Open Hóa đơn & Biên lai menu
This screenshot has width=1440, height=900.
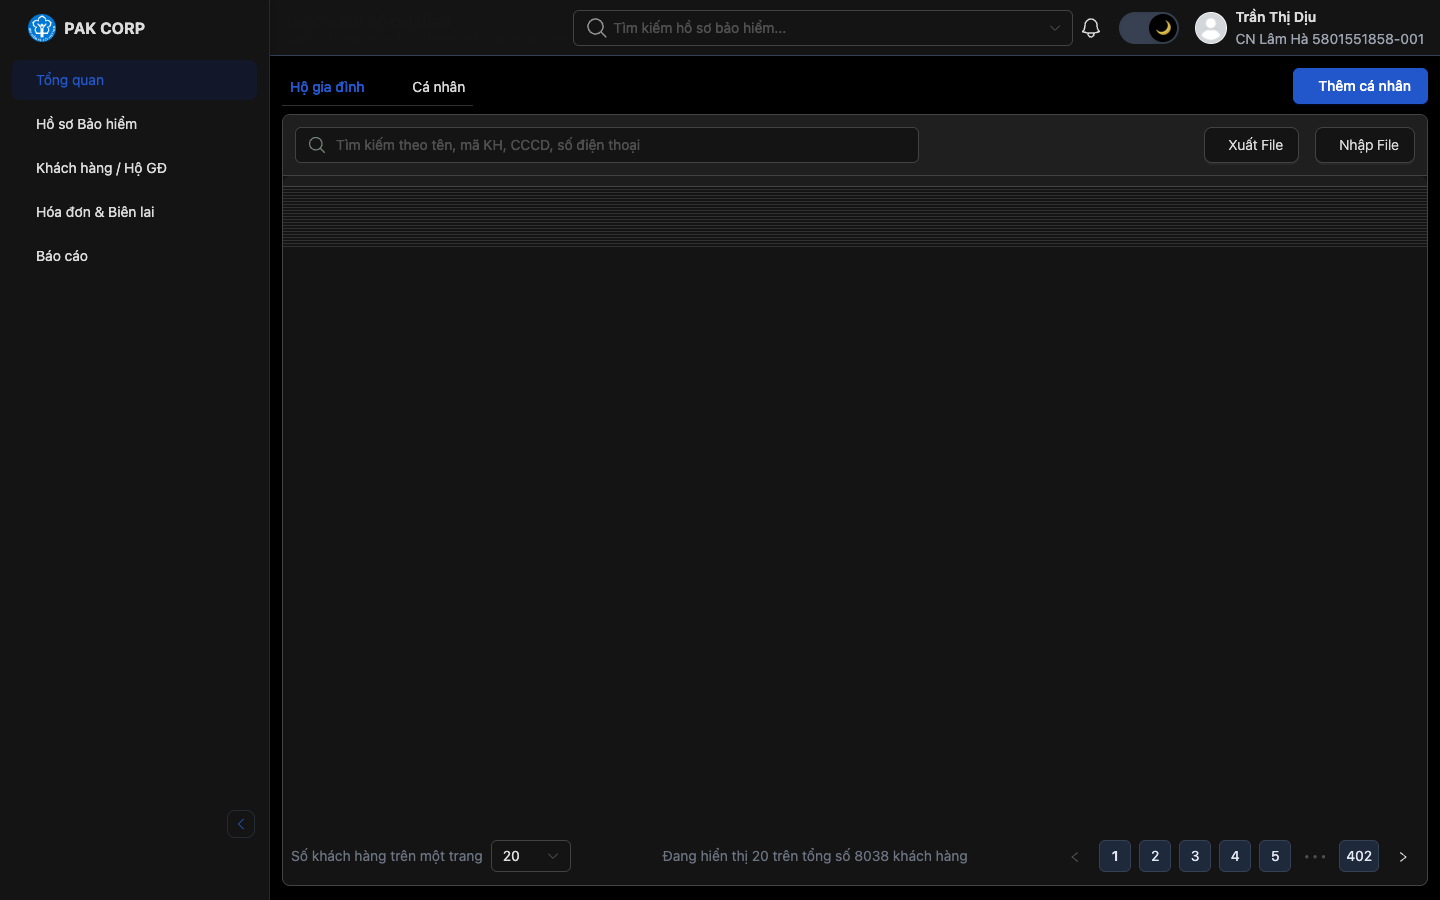[x=135, y=212]
